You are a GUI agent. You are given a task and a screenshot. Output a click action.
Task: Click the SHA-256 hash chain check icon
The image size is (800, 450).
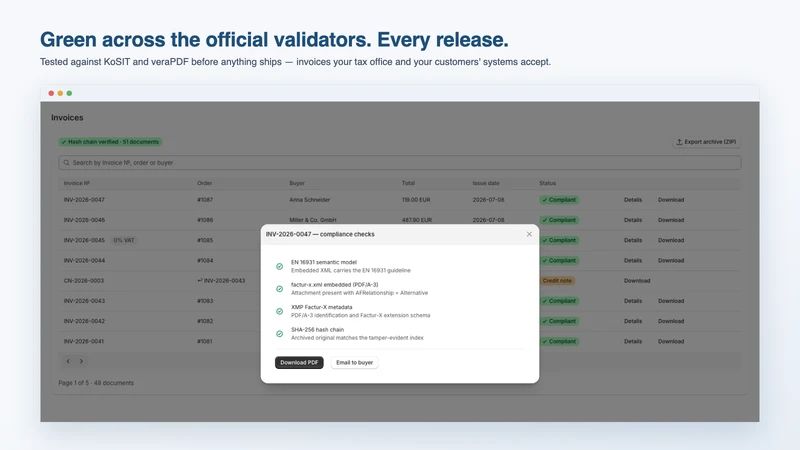pos(280,334)
